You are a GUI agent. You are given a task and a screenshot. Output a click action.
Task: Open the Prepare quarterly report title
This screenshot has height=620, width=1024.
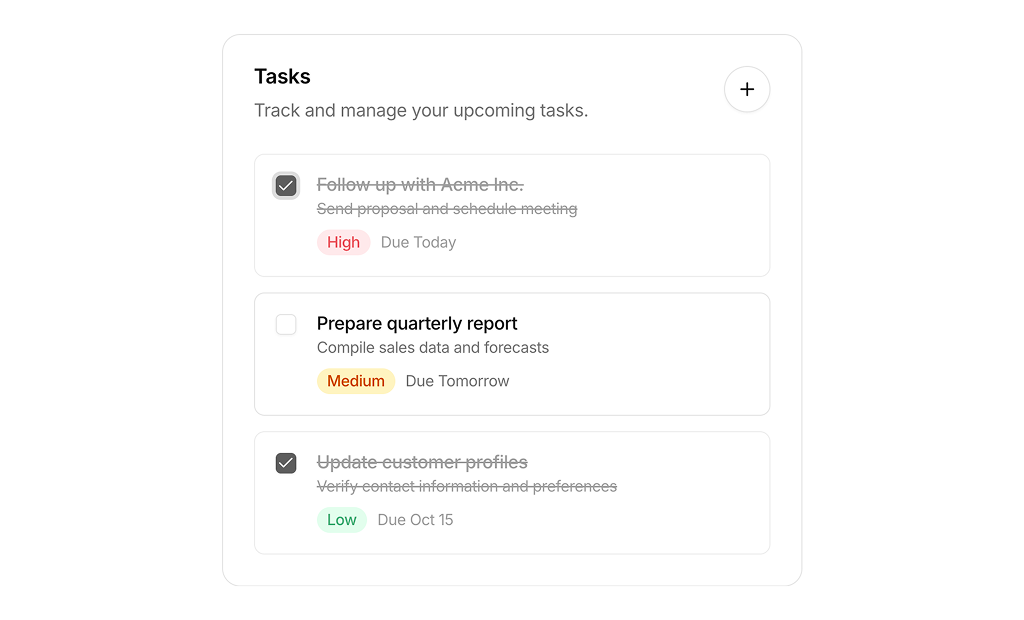[417, 324]
